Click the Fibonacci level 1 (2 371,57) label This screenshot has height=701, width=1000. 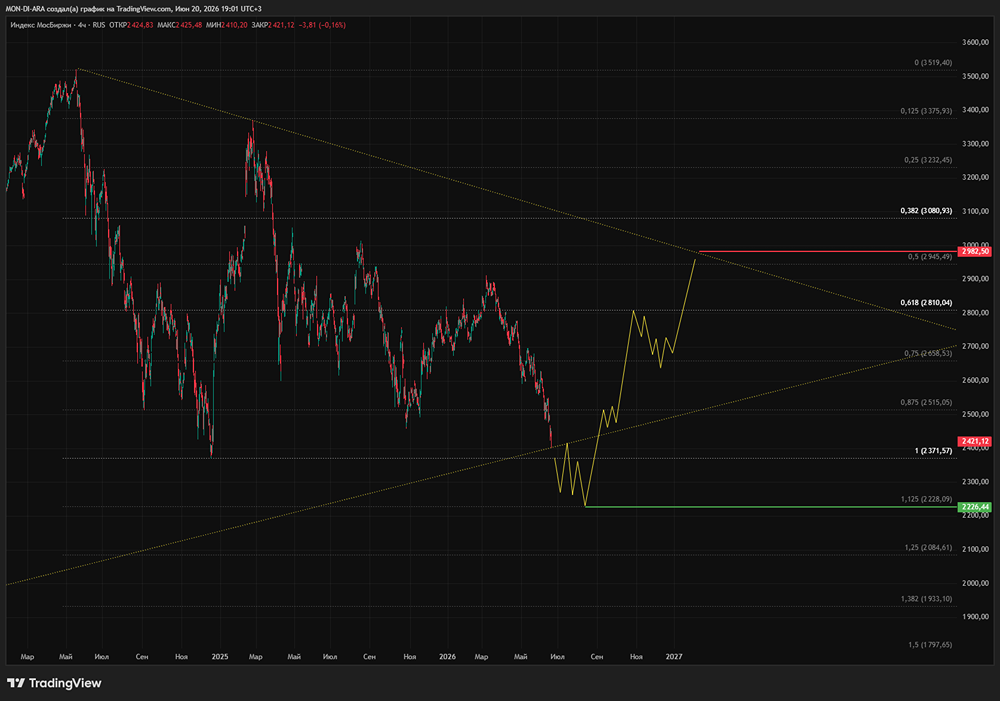tap(933, 451)
